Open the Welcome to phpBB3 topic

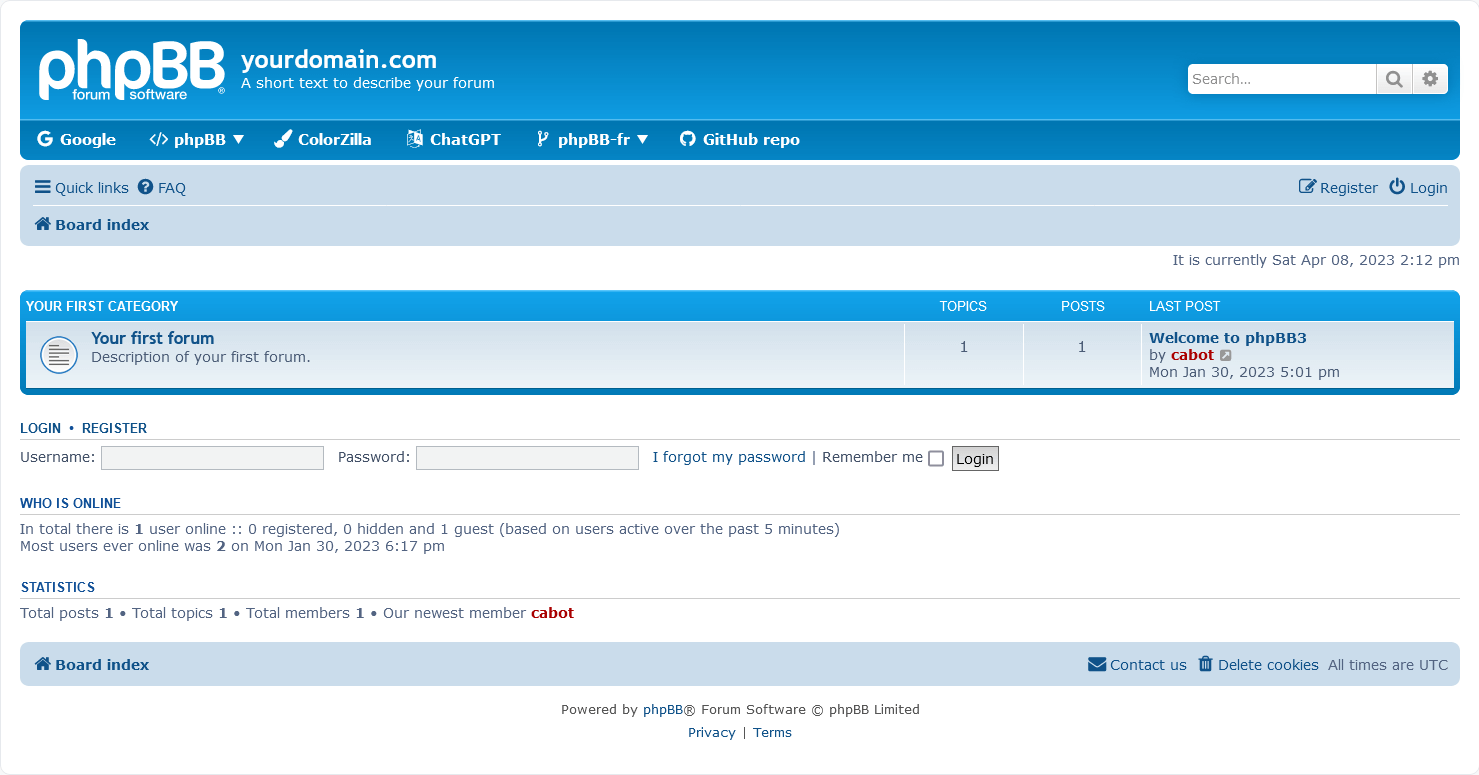coord(1227,337)
